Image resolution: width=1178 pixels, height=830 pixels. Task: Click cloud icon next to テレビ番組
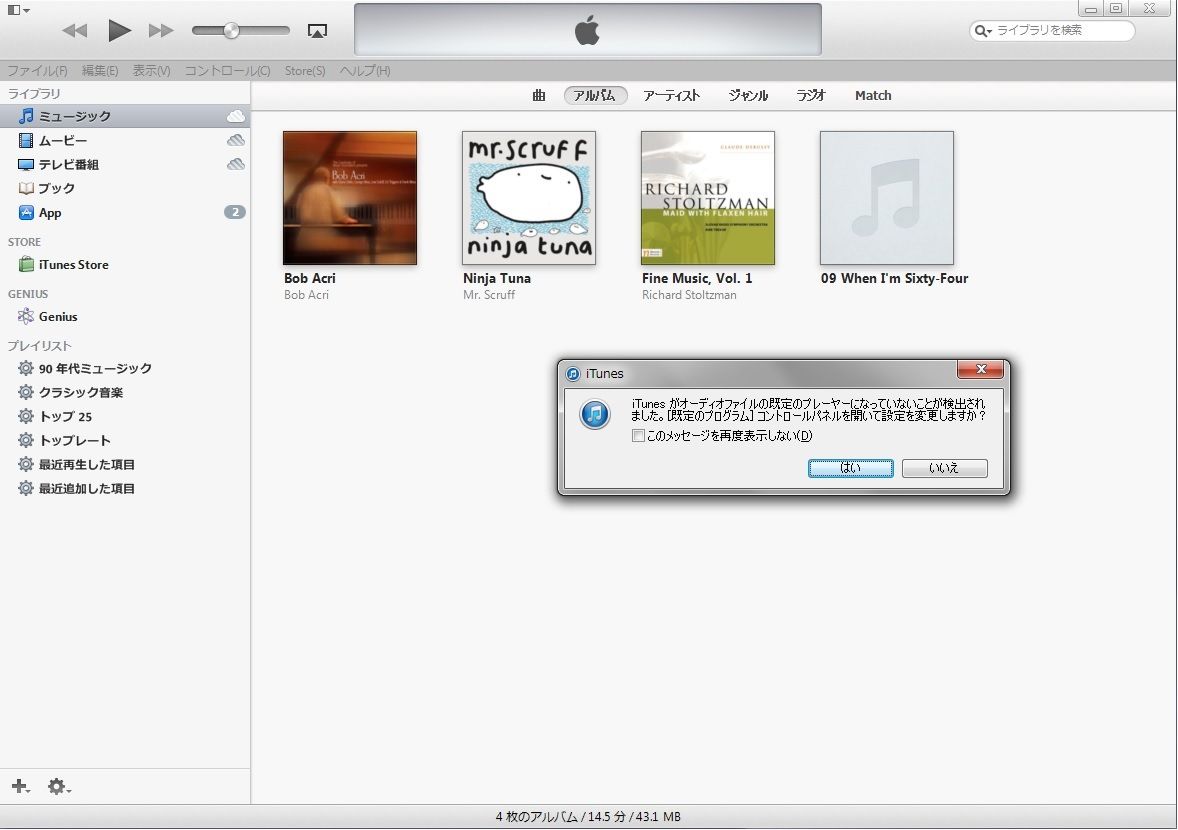(x=236, y=164)
